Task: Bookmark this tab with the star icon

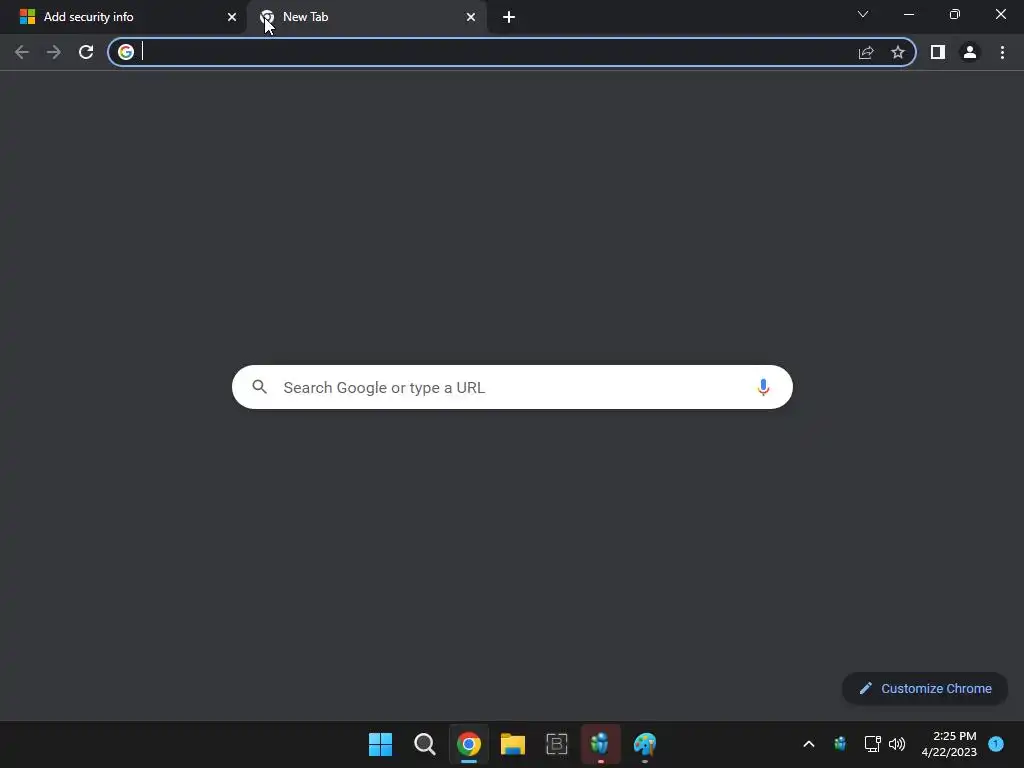Action: (x=898, y=52)
